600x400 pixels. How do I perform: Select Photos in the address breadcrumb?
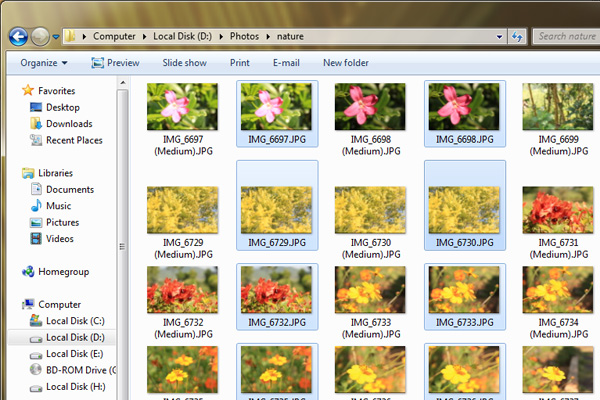tap(244, 36)
